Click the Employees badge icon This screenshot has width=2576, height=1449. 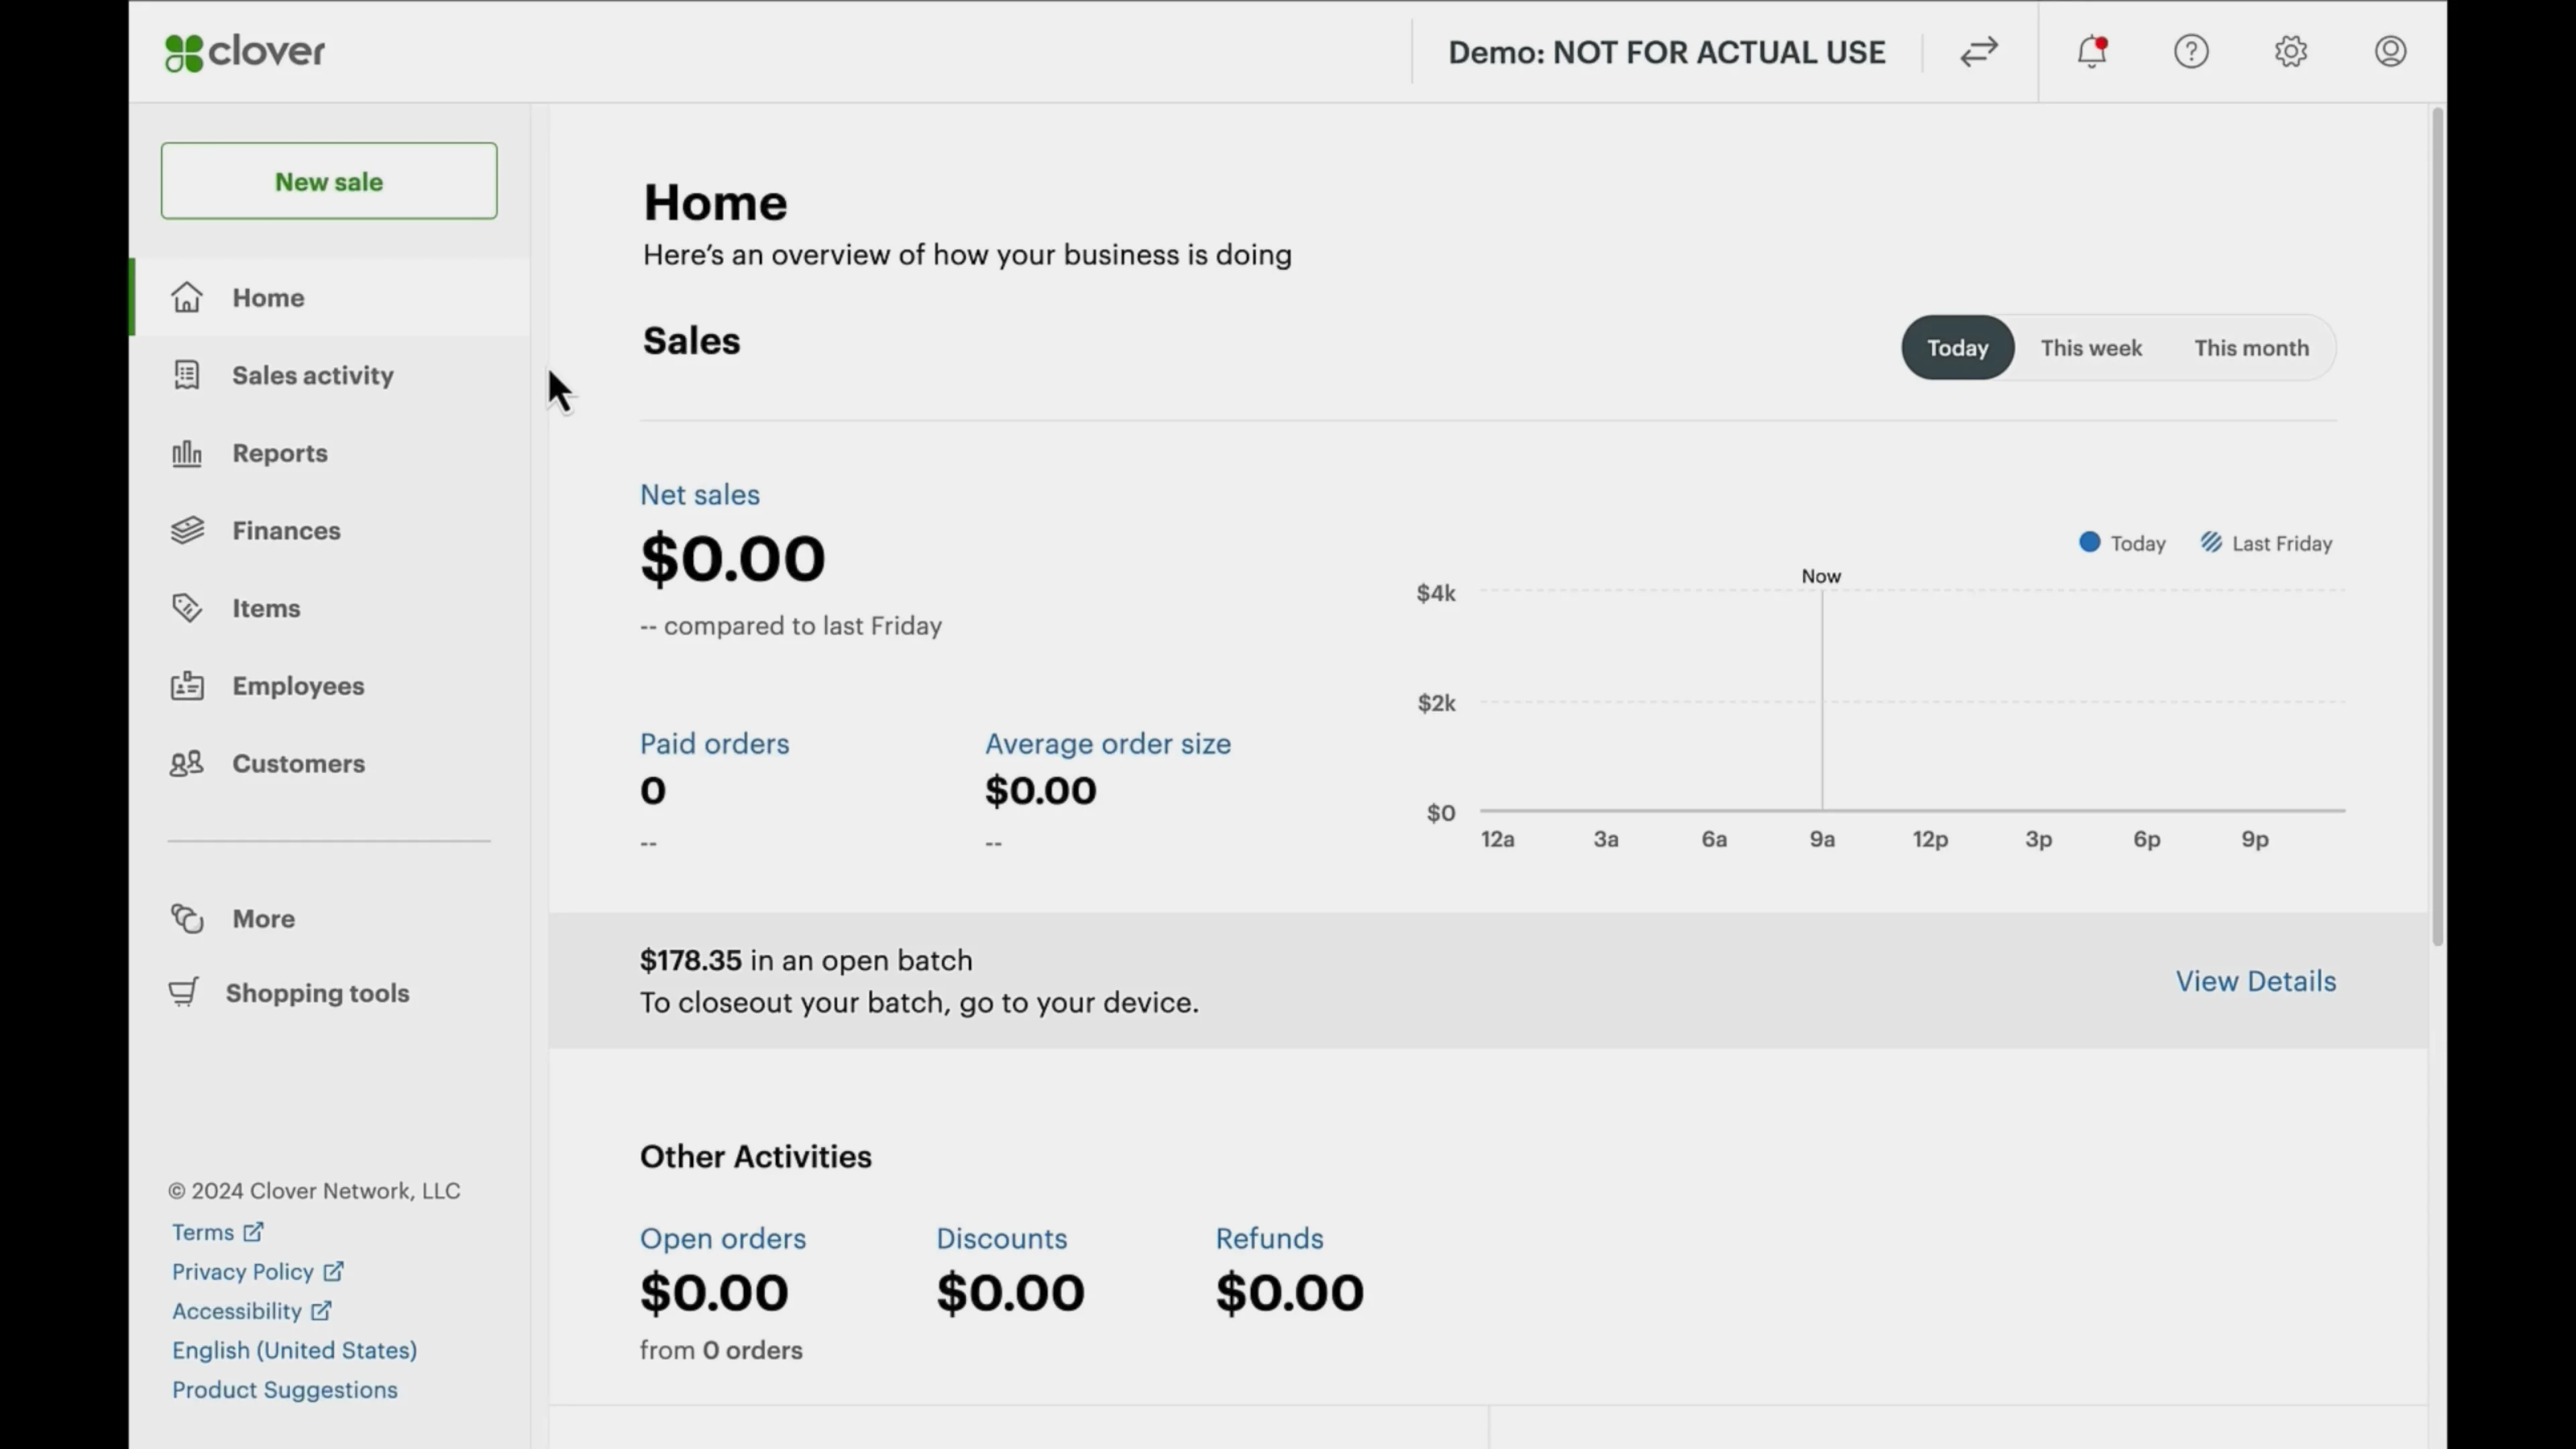tap(187, 685)
